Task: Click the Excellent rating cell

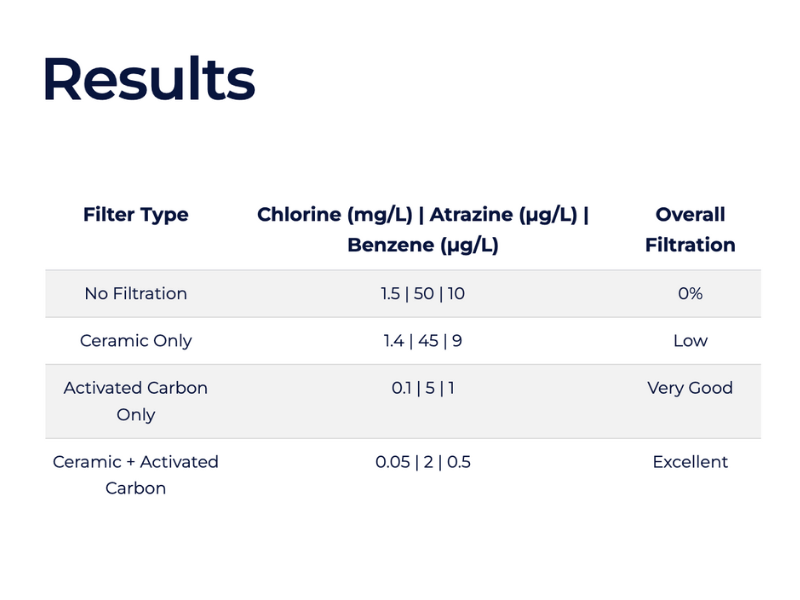Action: (x=690, y=462)
